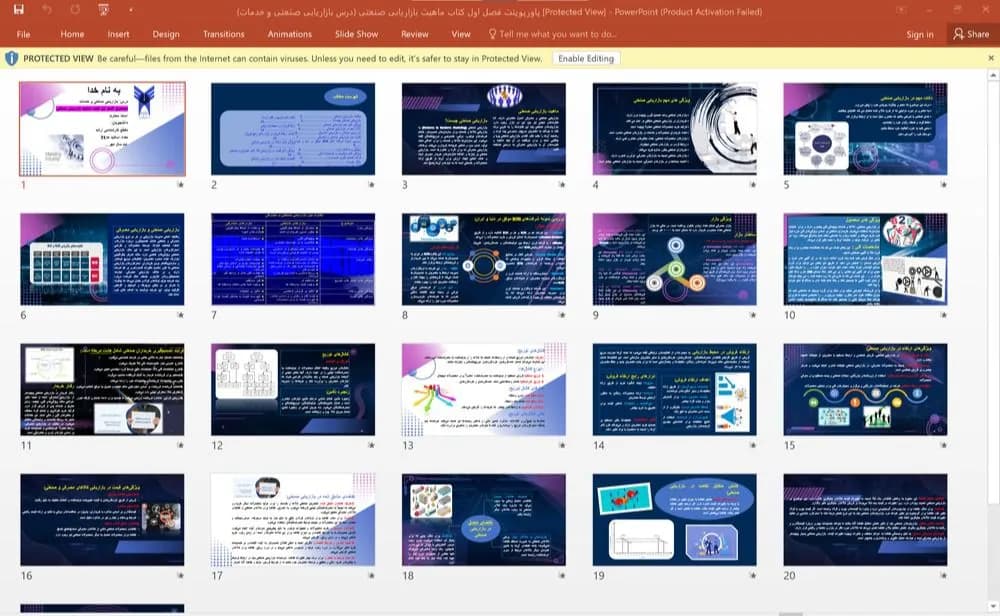Select slide 8 thumbnail
The width and height of the screenshot is (1000, 616).
483,259
